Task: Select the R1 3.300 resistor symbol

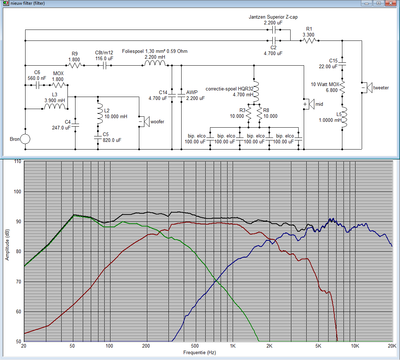Action: tap(308, 41)
